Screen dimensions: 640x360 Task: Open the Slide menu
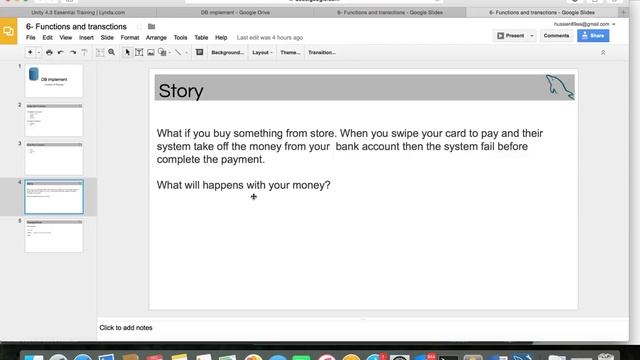[107, 38]
